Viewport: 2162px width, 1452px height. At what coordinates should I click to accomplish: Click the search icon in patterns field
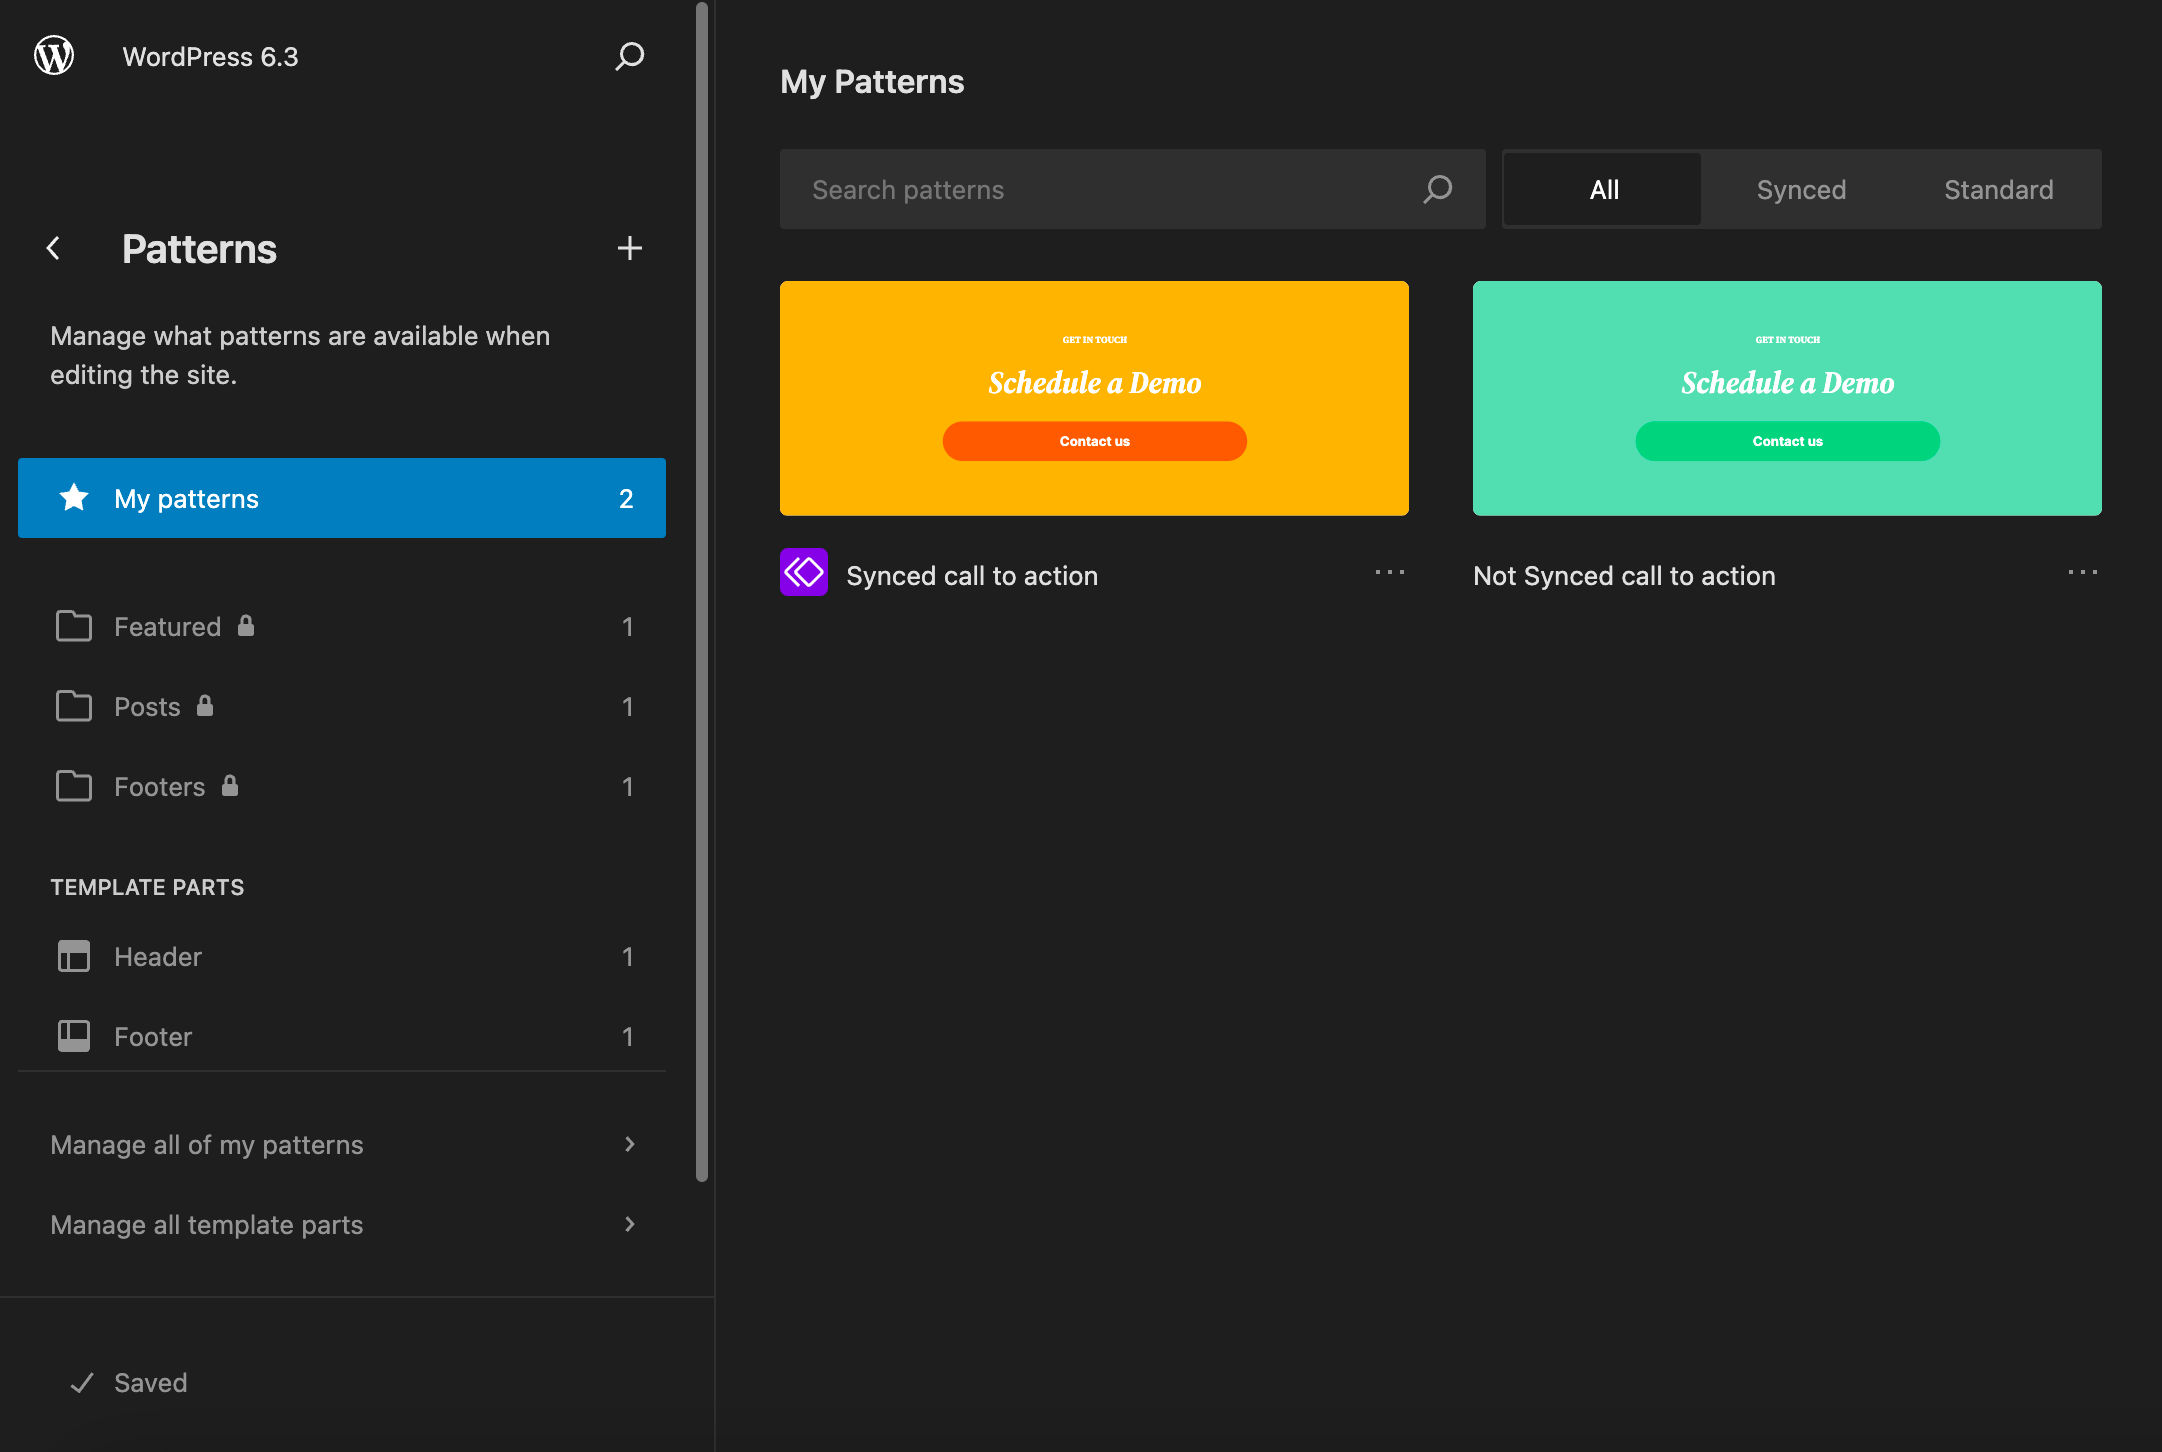click(1439, 190)
